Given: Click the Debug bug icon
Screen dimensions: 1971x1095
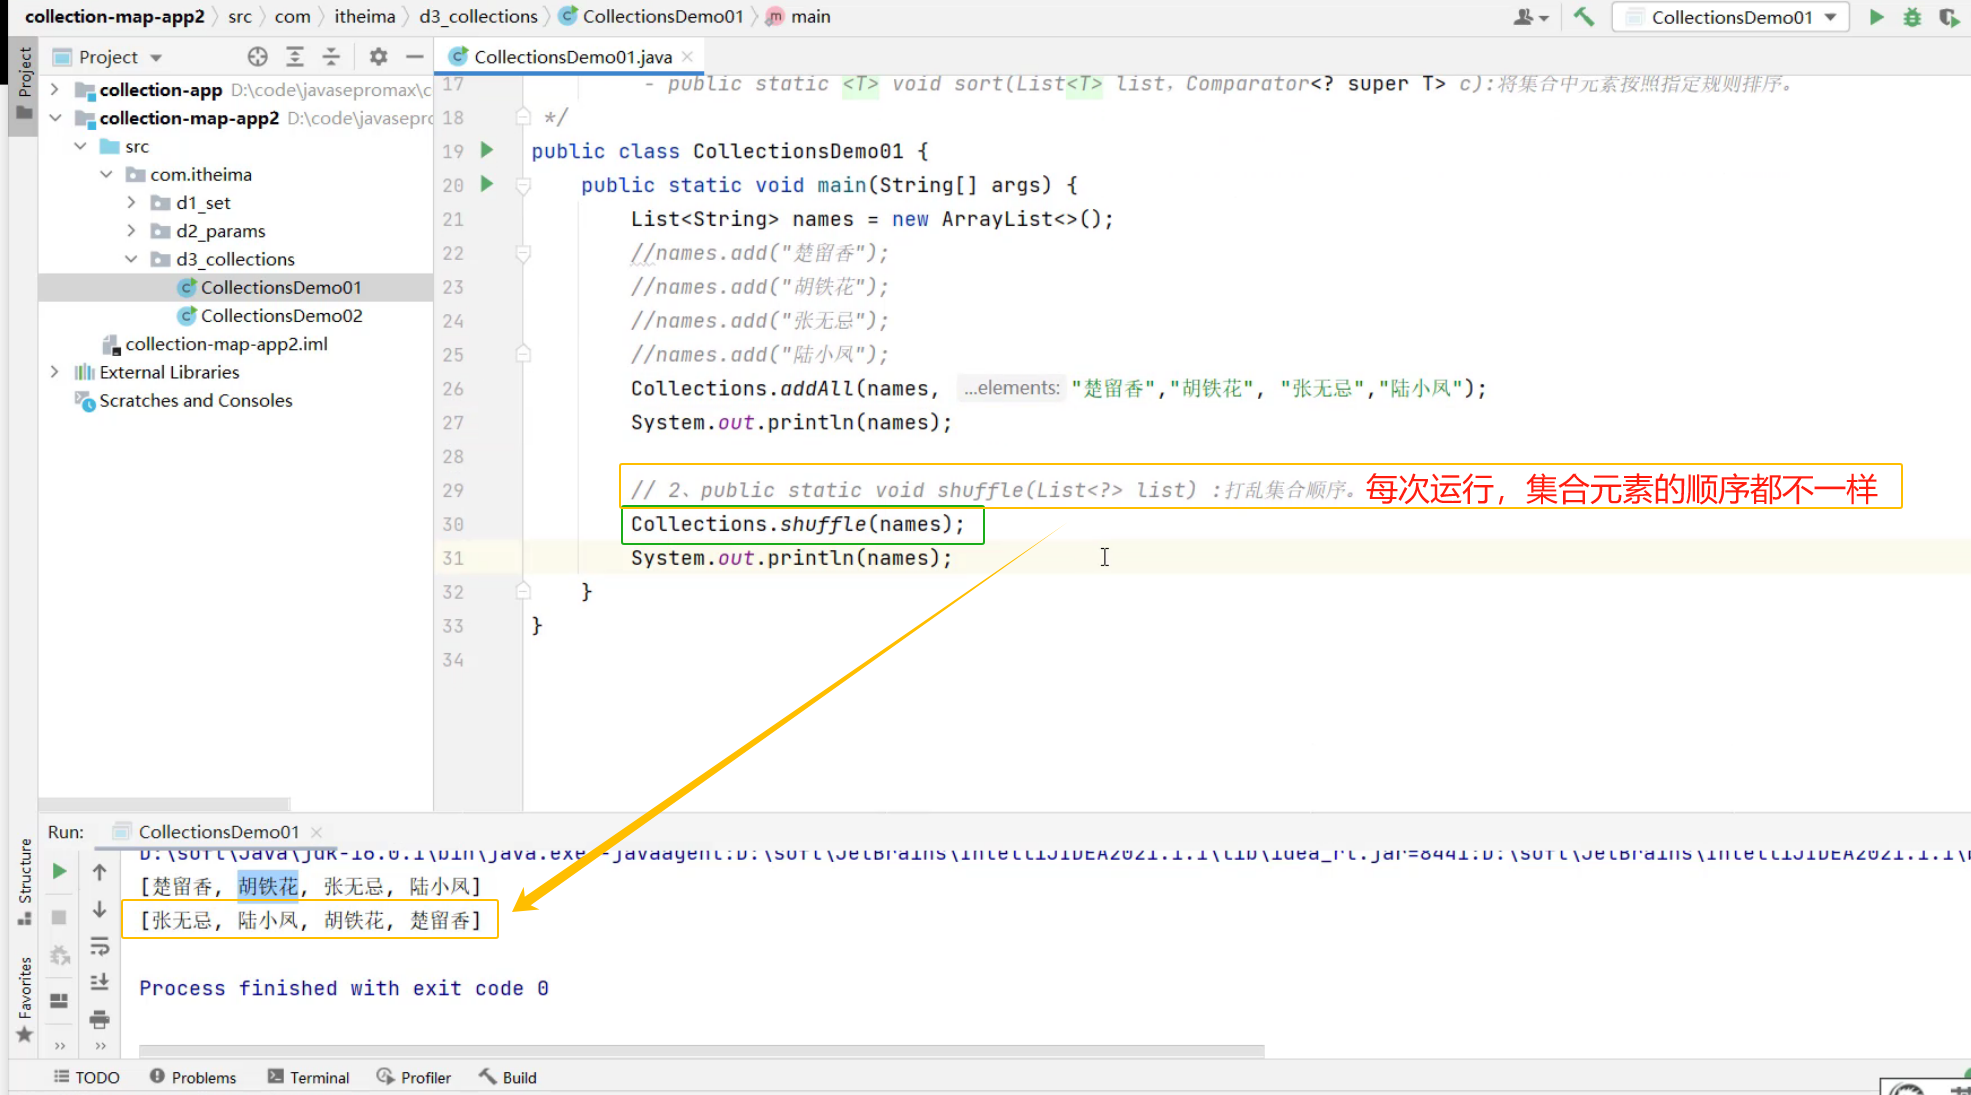Looking at the screenshot, I should (x=1912, y=17).
